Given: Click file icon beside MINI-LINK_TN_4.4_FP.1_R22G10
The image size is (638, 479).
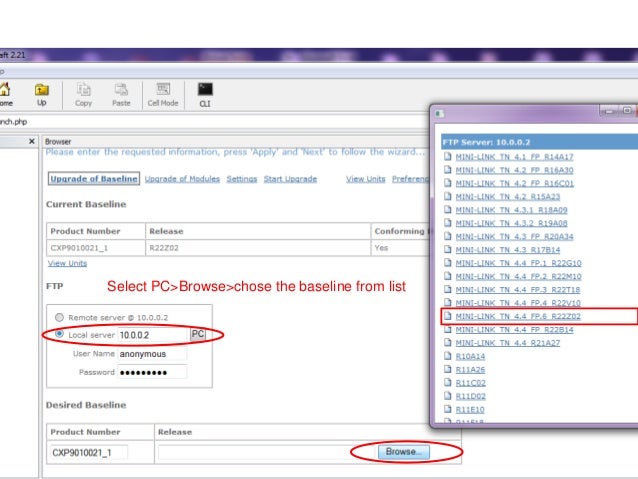Looking at the screenshot, I should (x=448, y=263).
